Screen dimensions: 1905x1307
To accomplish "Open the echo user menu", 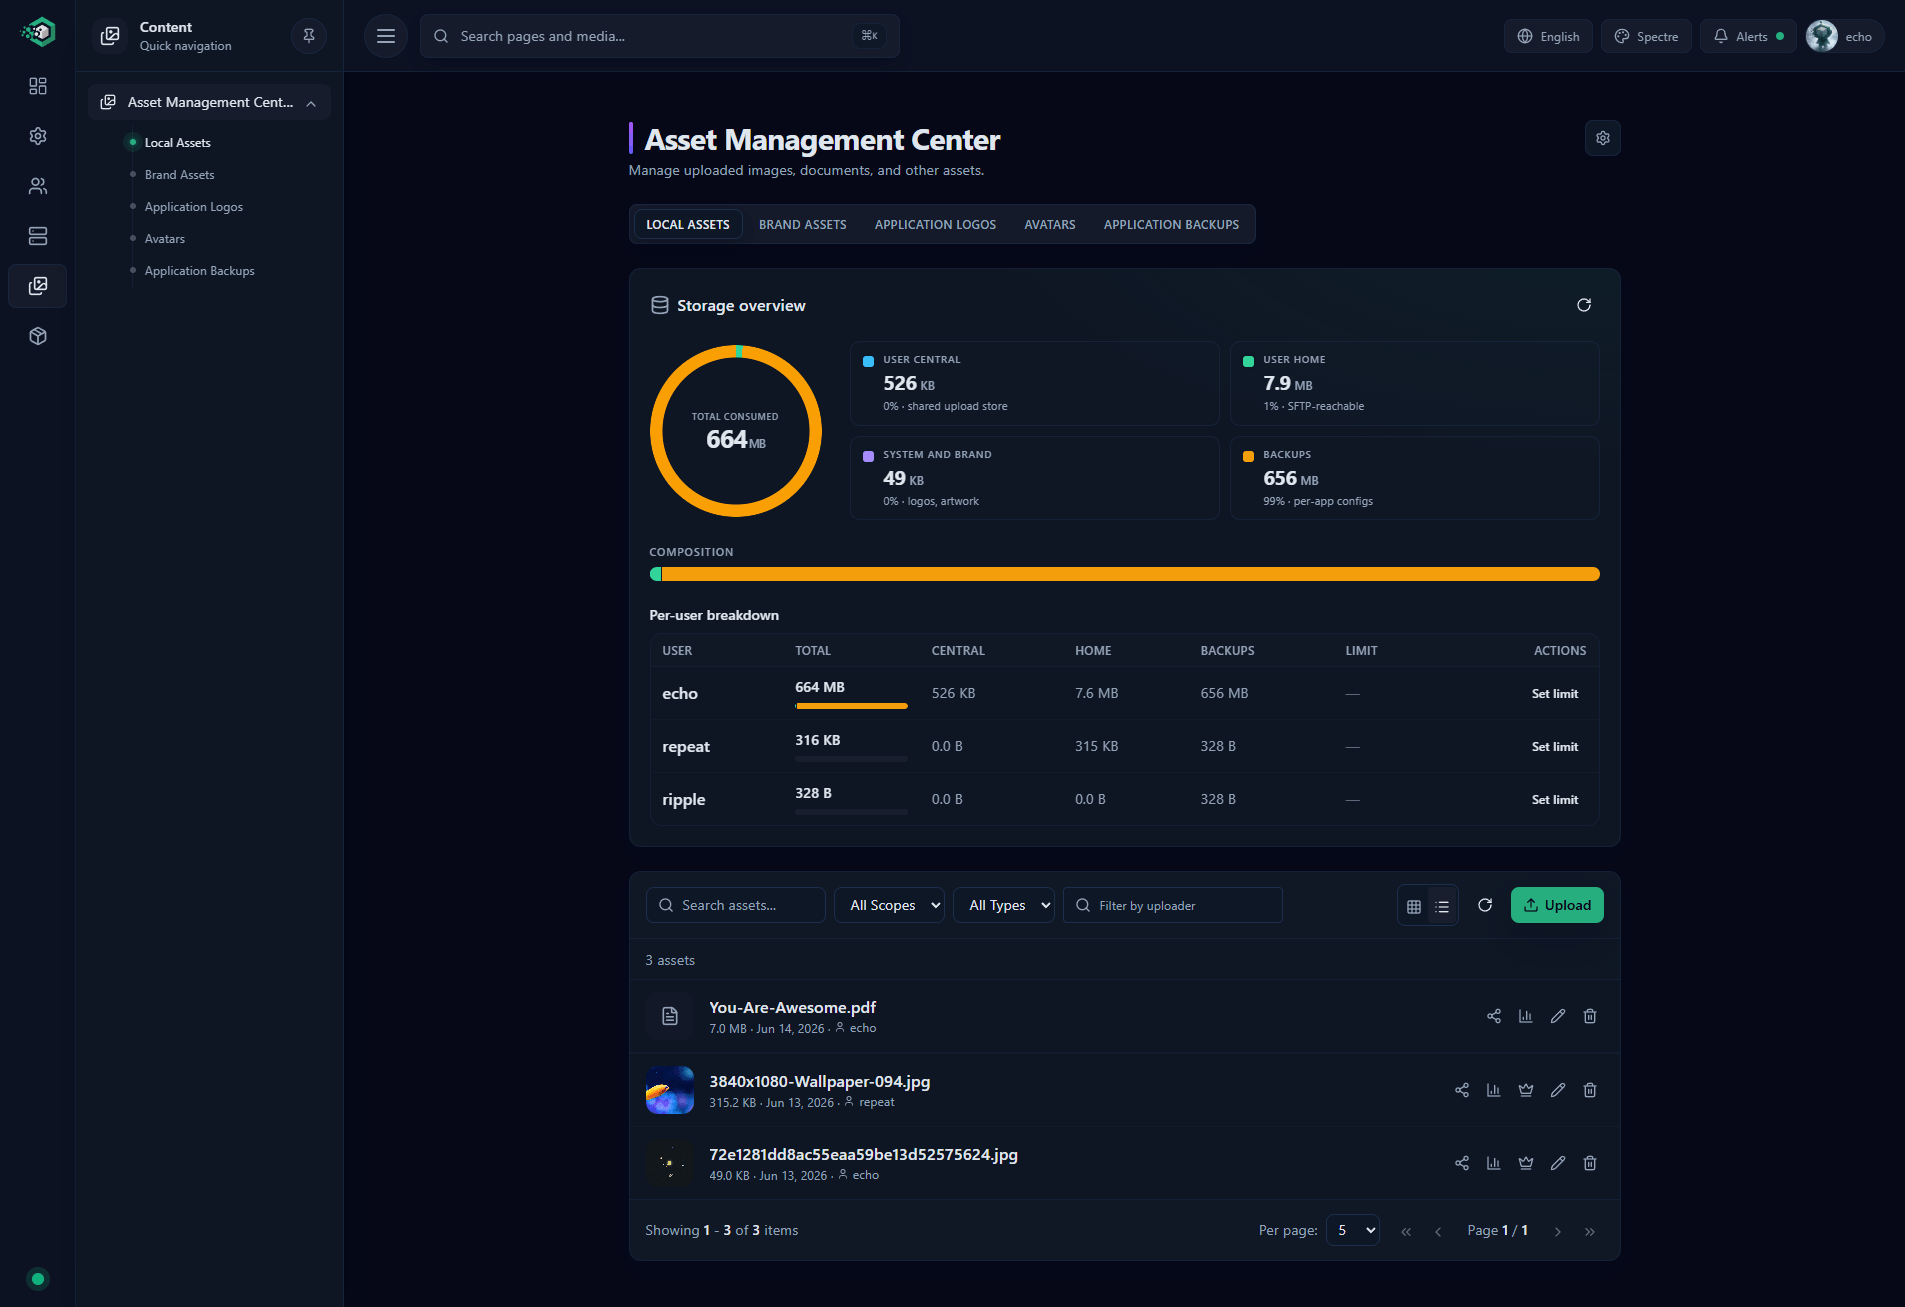I will (x=1844, y=36).
